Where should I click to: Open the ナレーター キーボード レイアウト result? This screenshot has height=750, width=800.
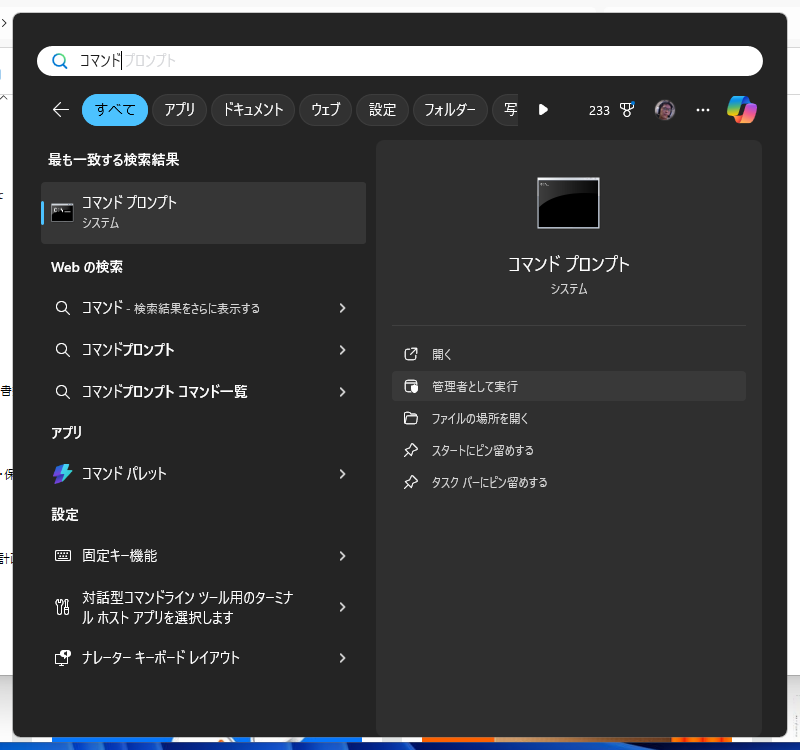coord(204,658)
